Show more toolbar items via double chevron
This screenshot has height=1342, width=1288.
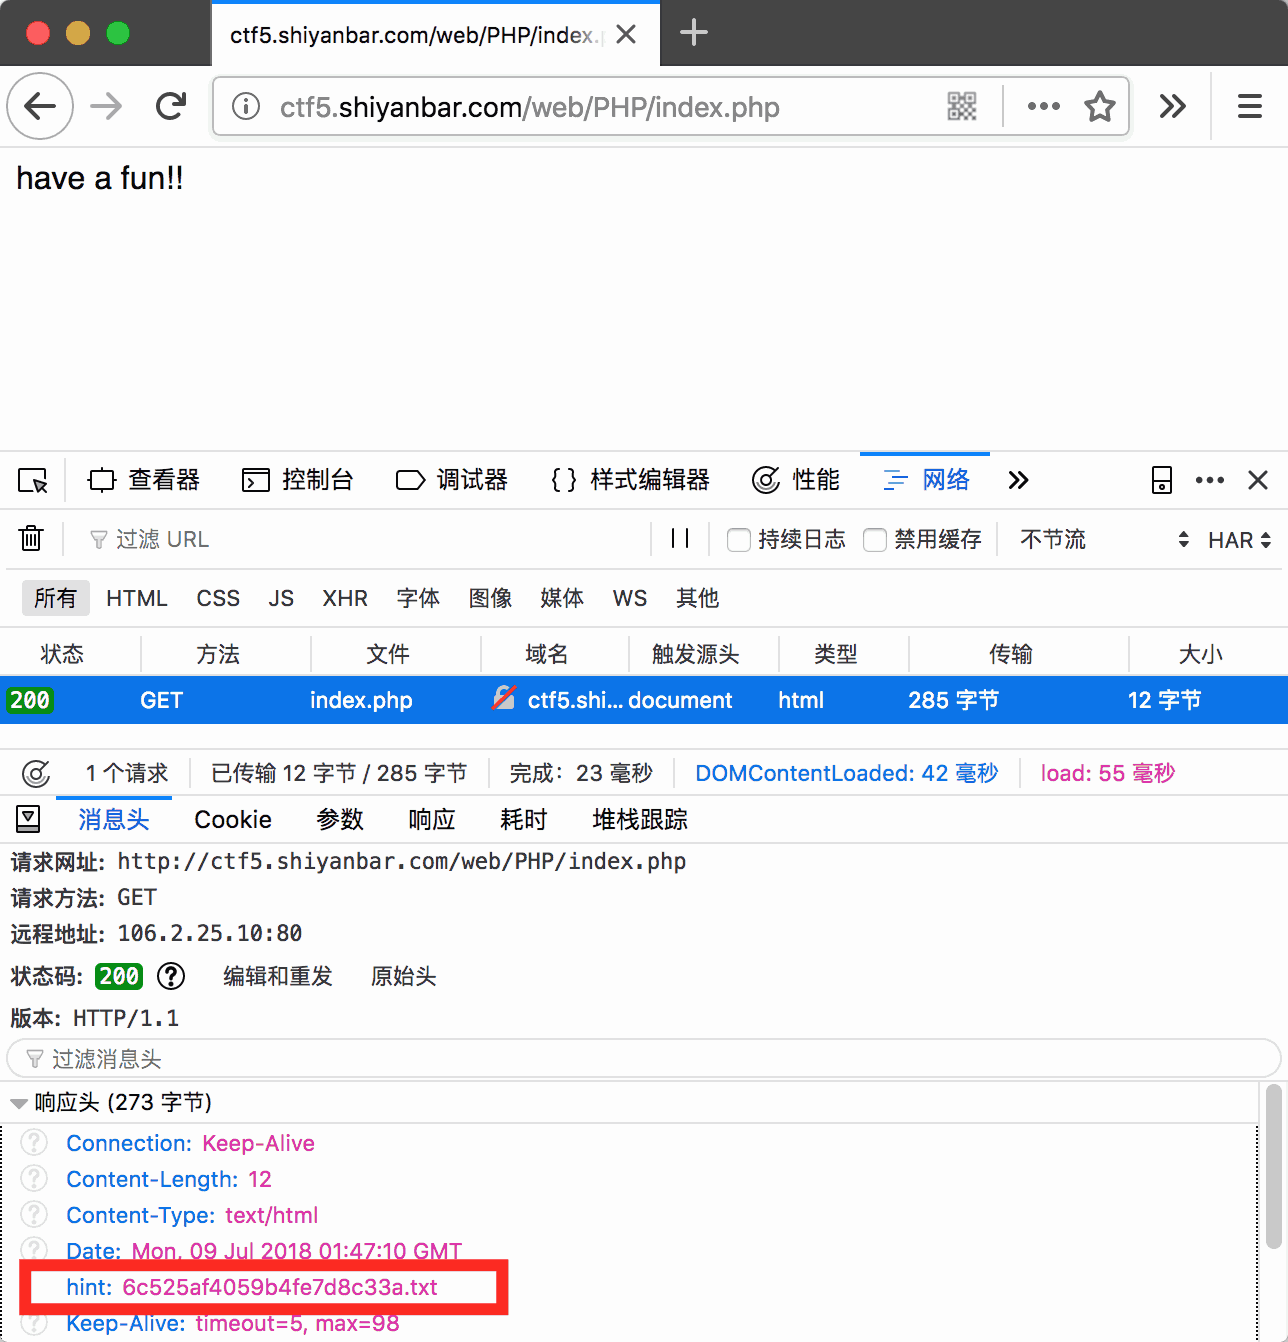1172,106
